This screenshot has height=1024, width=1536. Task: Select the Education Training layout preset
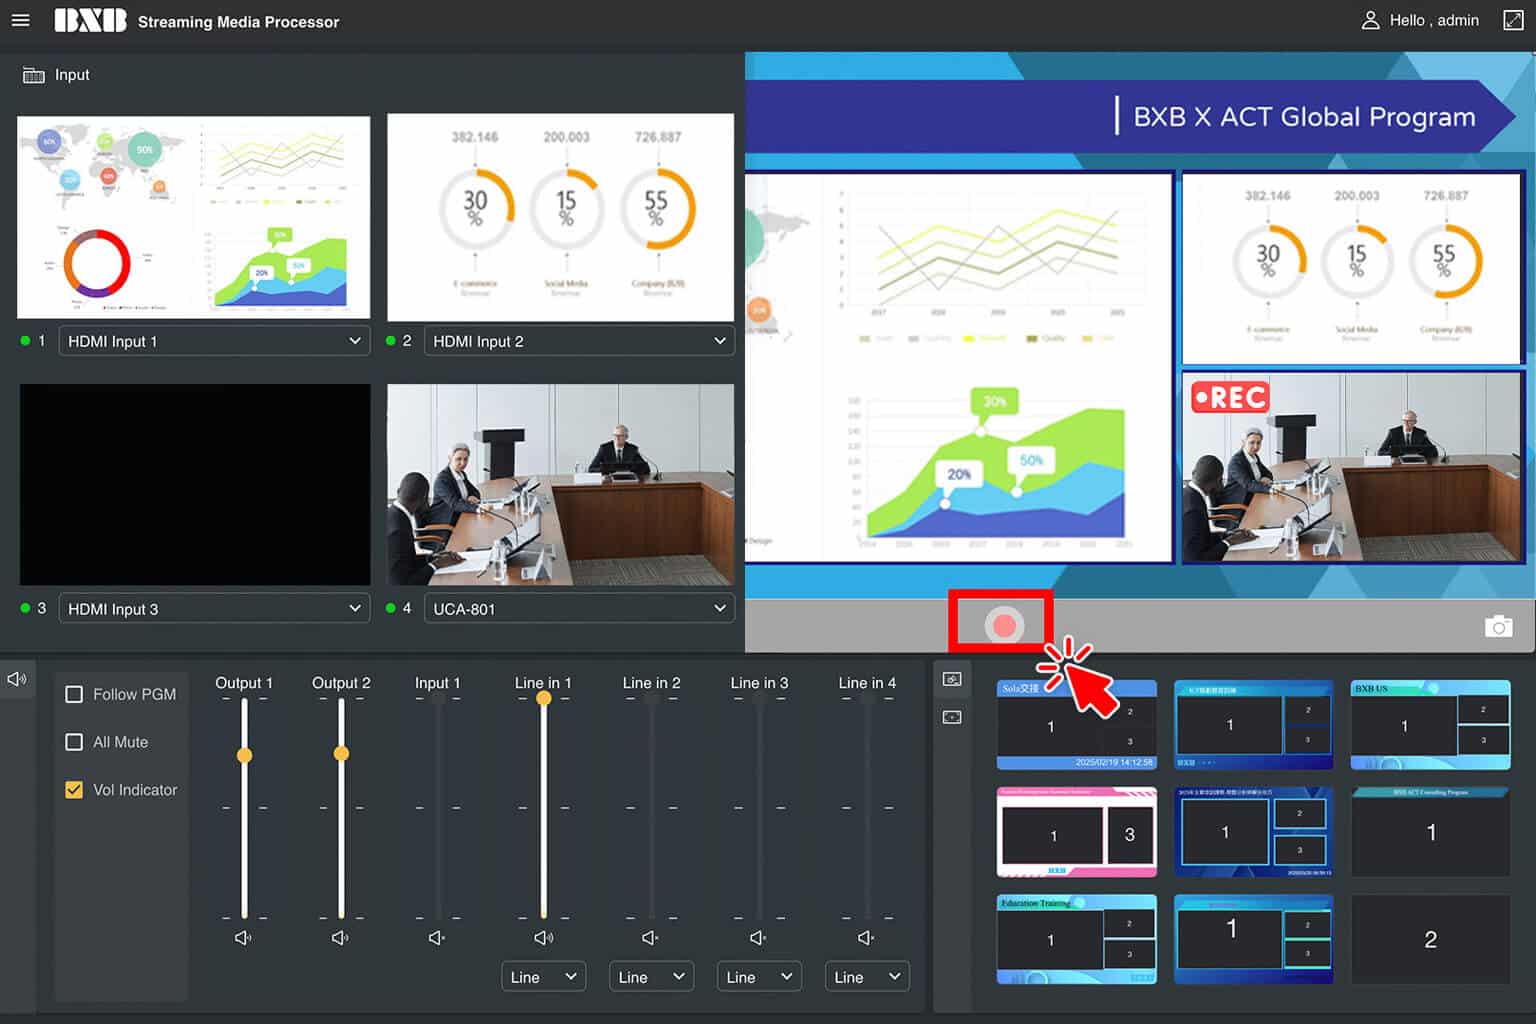[x=1076, y=939]
